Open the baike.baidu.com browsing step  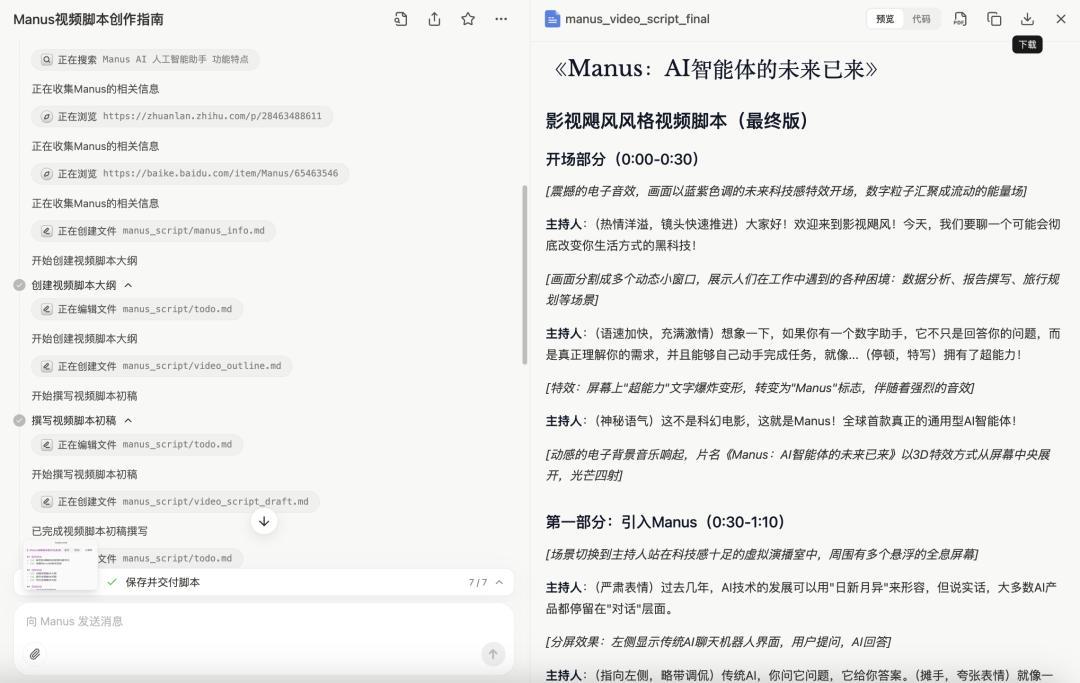pos(189,174)
